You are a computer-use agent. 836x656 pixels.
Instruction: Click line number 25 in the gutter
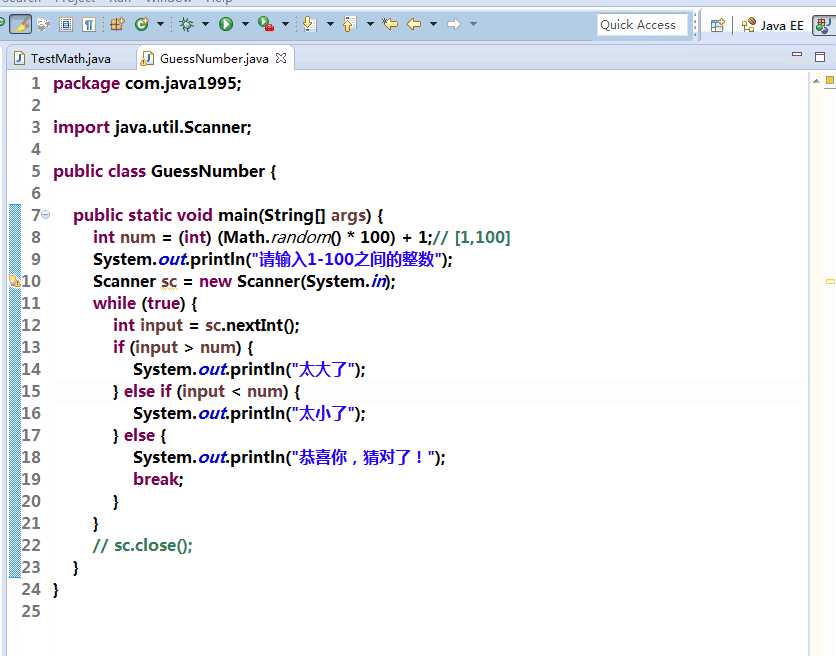[x=31, y=611]
